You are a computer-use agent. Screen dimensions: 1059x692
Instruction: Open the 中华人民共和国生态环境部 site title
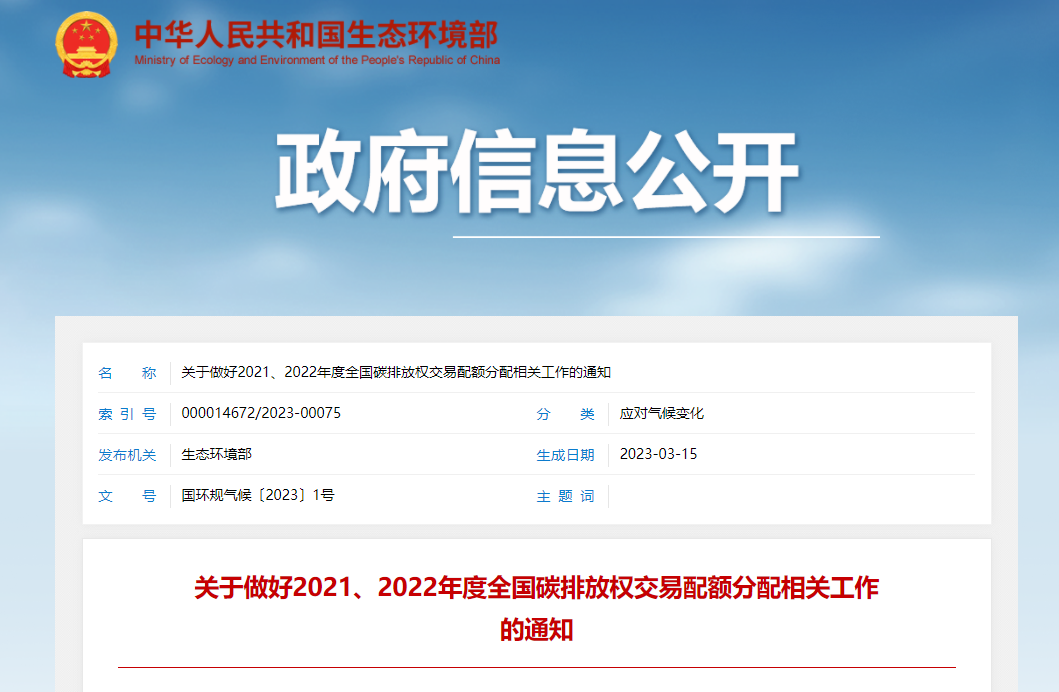pyautogui.click(x=316, y=34)
